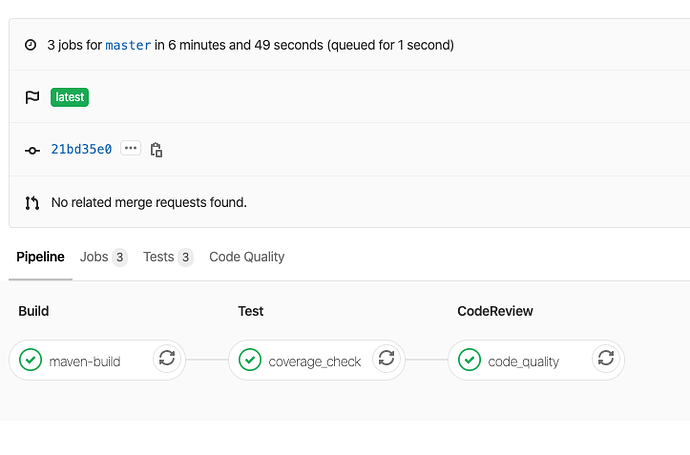This screenshot has height=455, width=690.
Task: Open the coverage_check job
Action: point(315,361)
